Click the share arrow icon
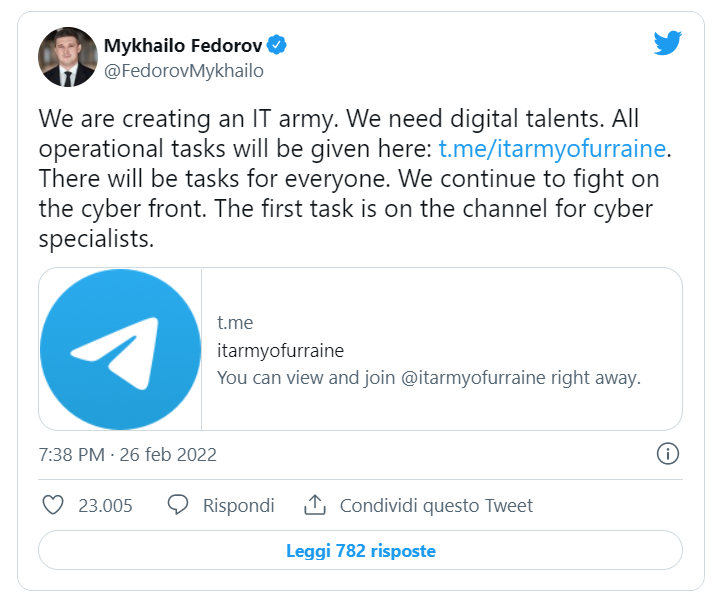This screenshot has width=726, height=608. click(x=314, y=505)
